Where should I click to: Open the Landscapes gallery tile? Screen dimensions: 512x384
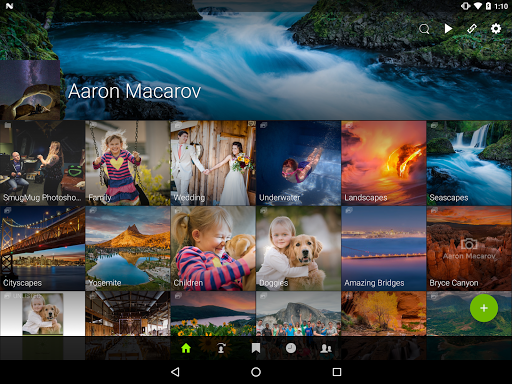click(x=384, y=163)
